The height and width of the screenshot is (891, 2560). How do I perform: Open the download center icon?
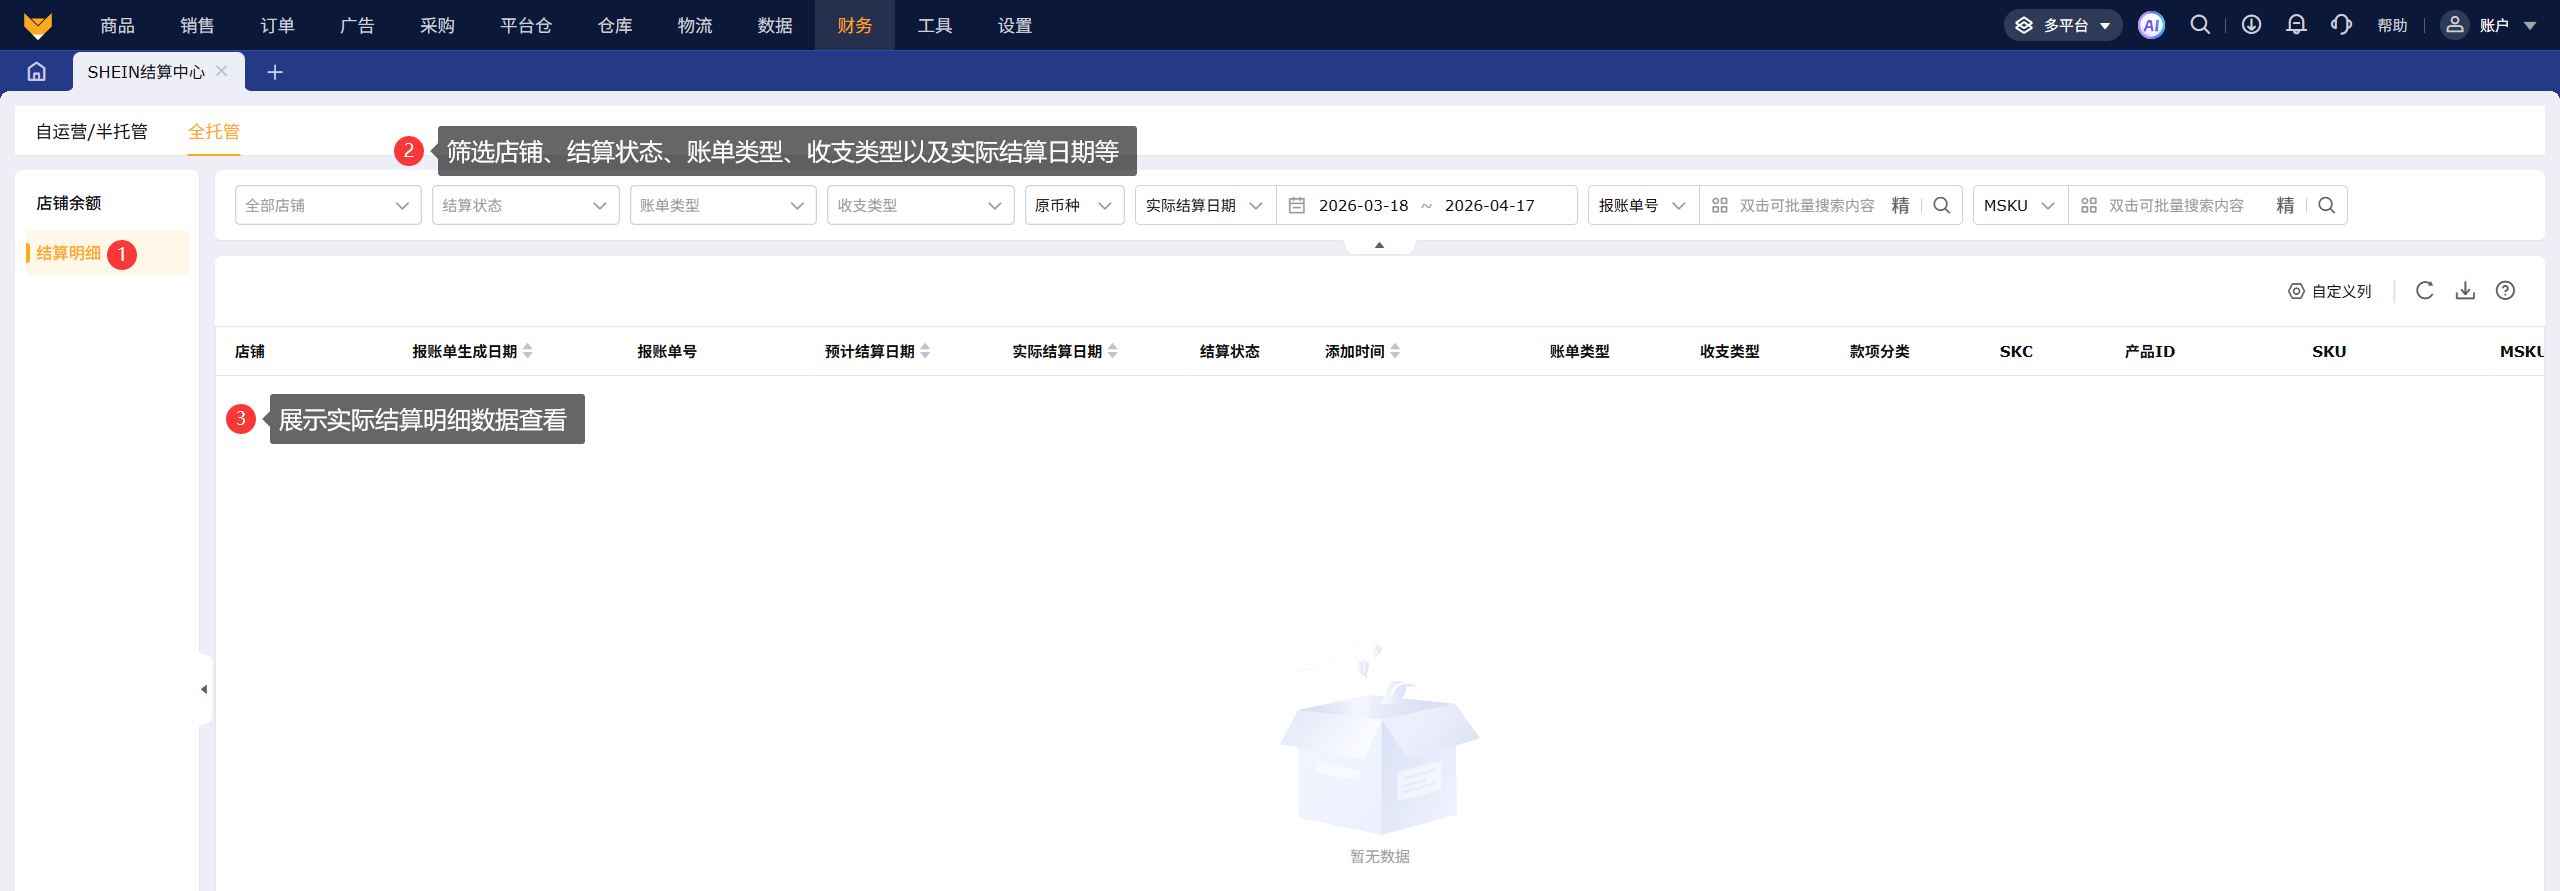tap(2251, 25)
